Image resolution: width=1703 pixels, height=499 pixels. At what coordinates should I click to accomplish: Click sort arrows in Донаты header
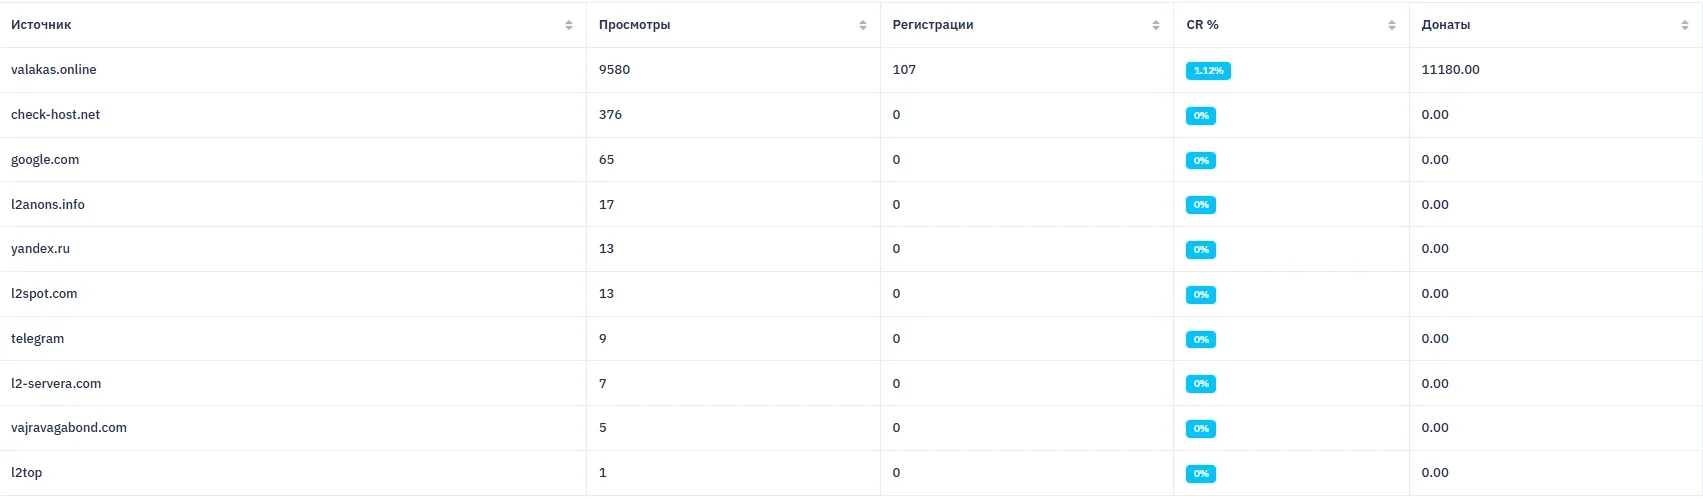[x=1685, y=25]
